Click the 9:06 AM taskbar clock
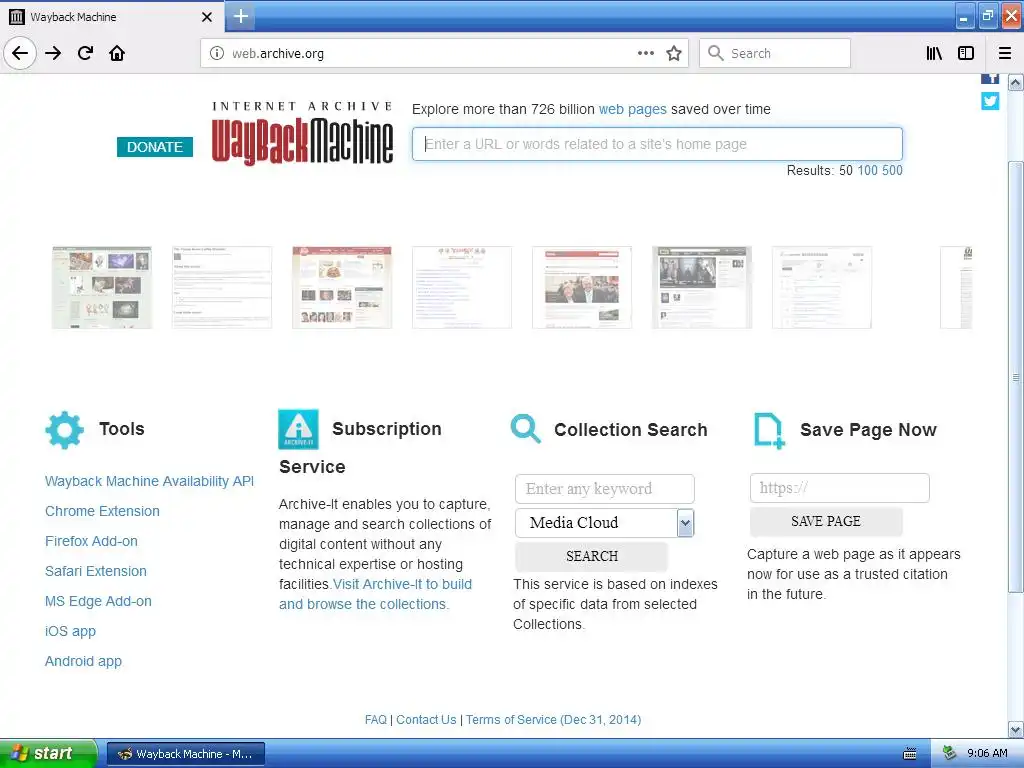Image resolution: width=1024 pixels, height=768 pixels. point(987,754)
